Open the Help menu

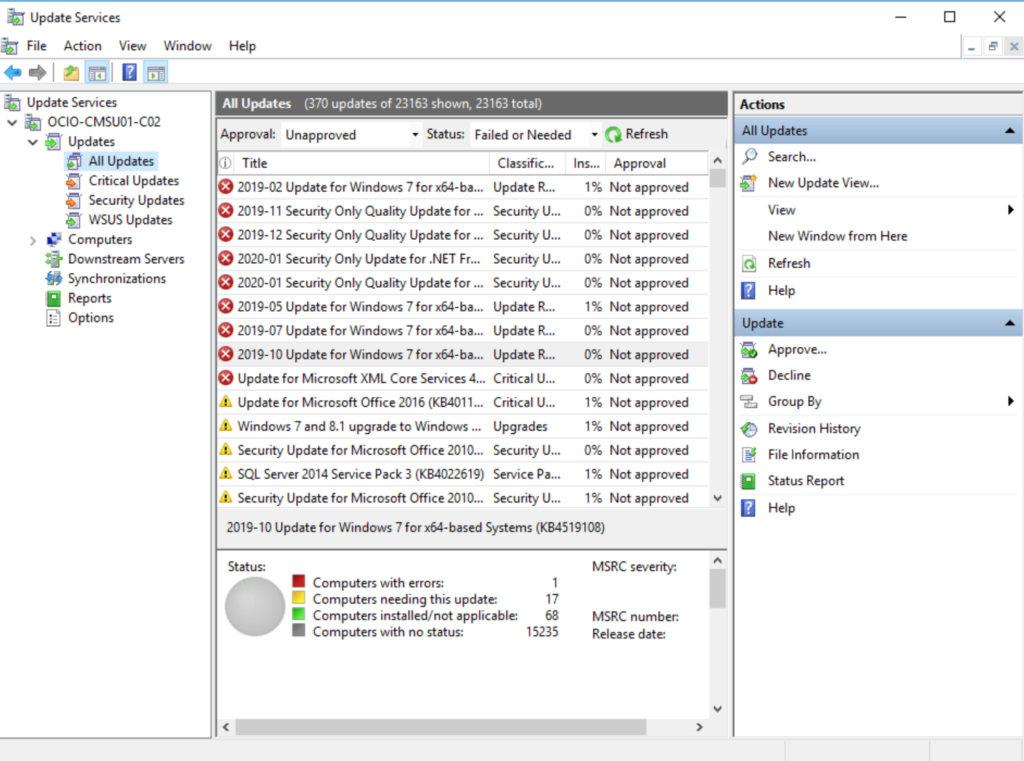242,46
